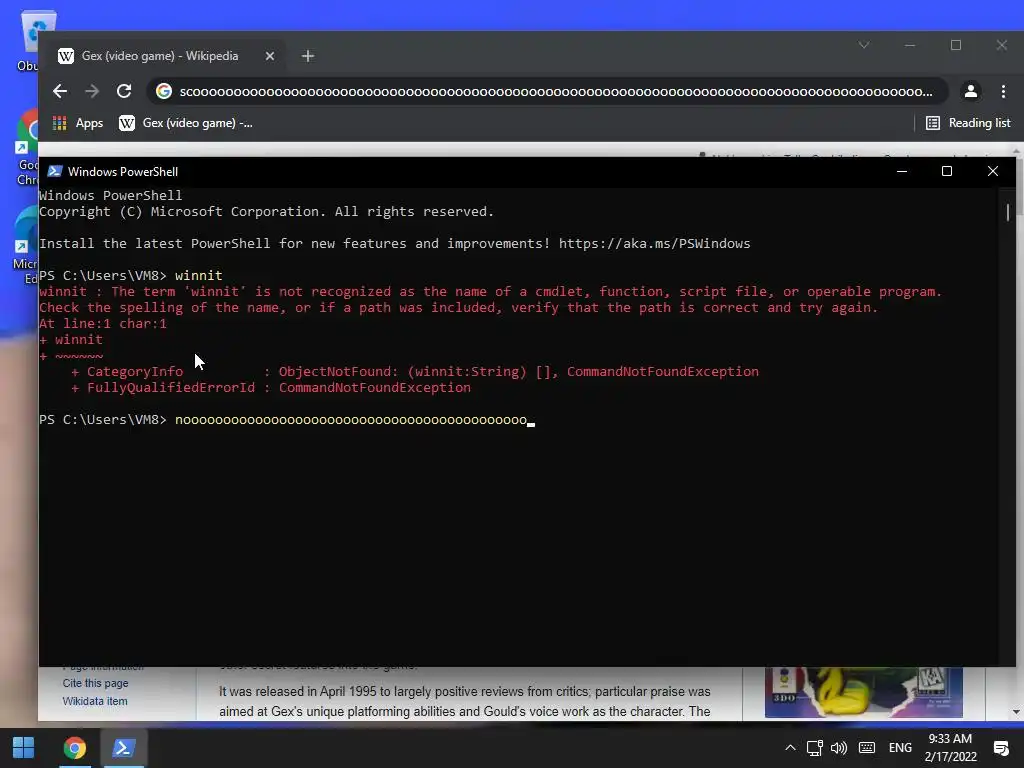
Task: Show hidden tray icons chevron
Action: 790,748
